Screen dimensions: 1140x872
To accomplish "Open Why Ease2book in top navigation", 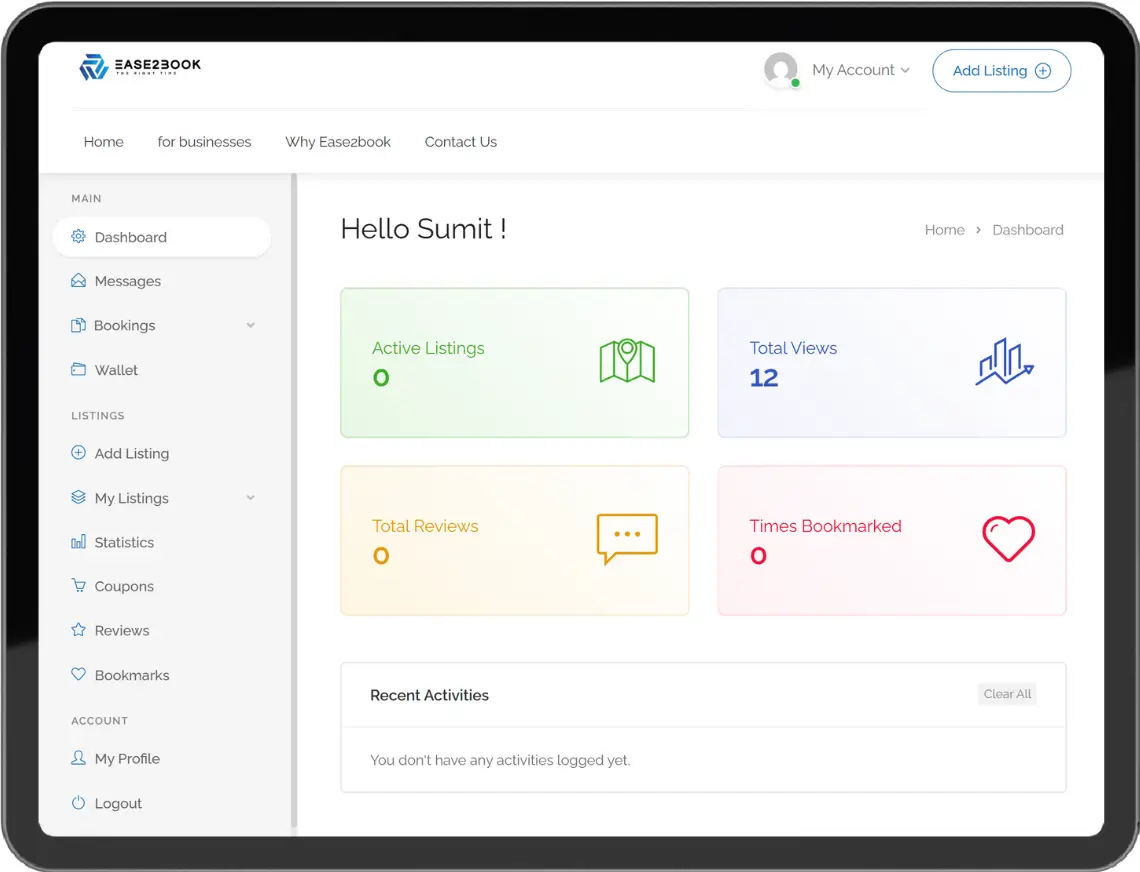I will pos(338,142).
